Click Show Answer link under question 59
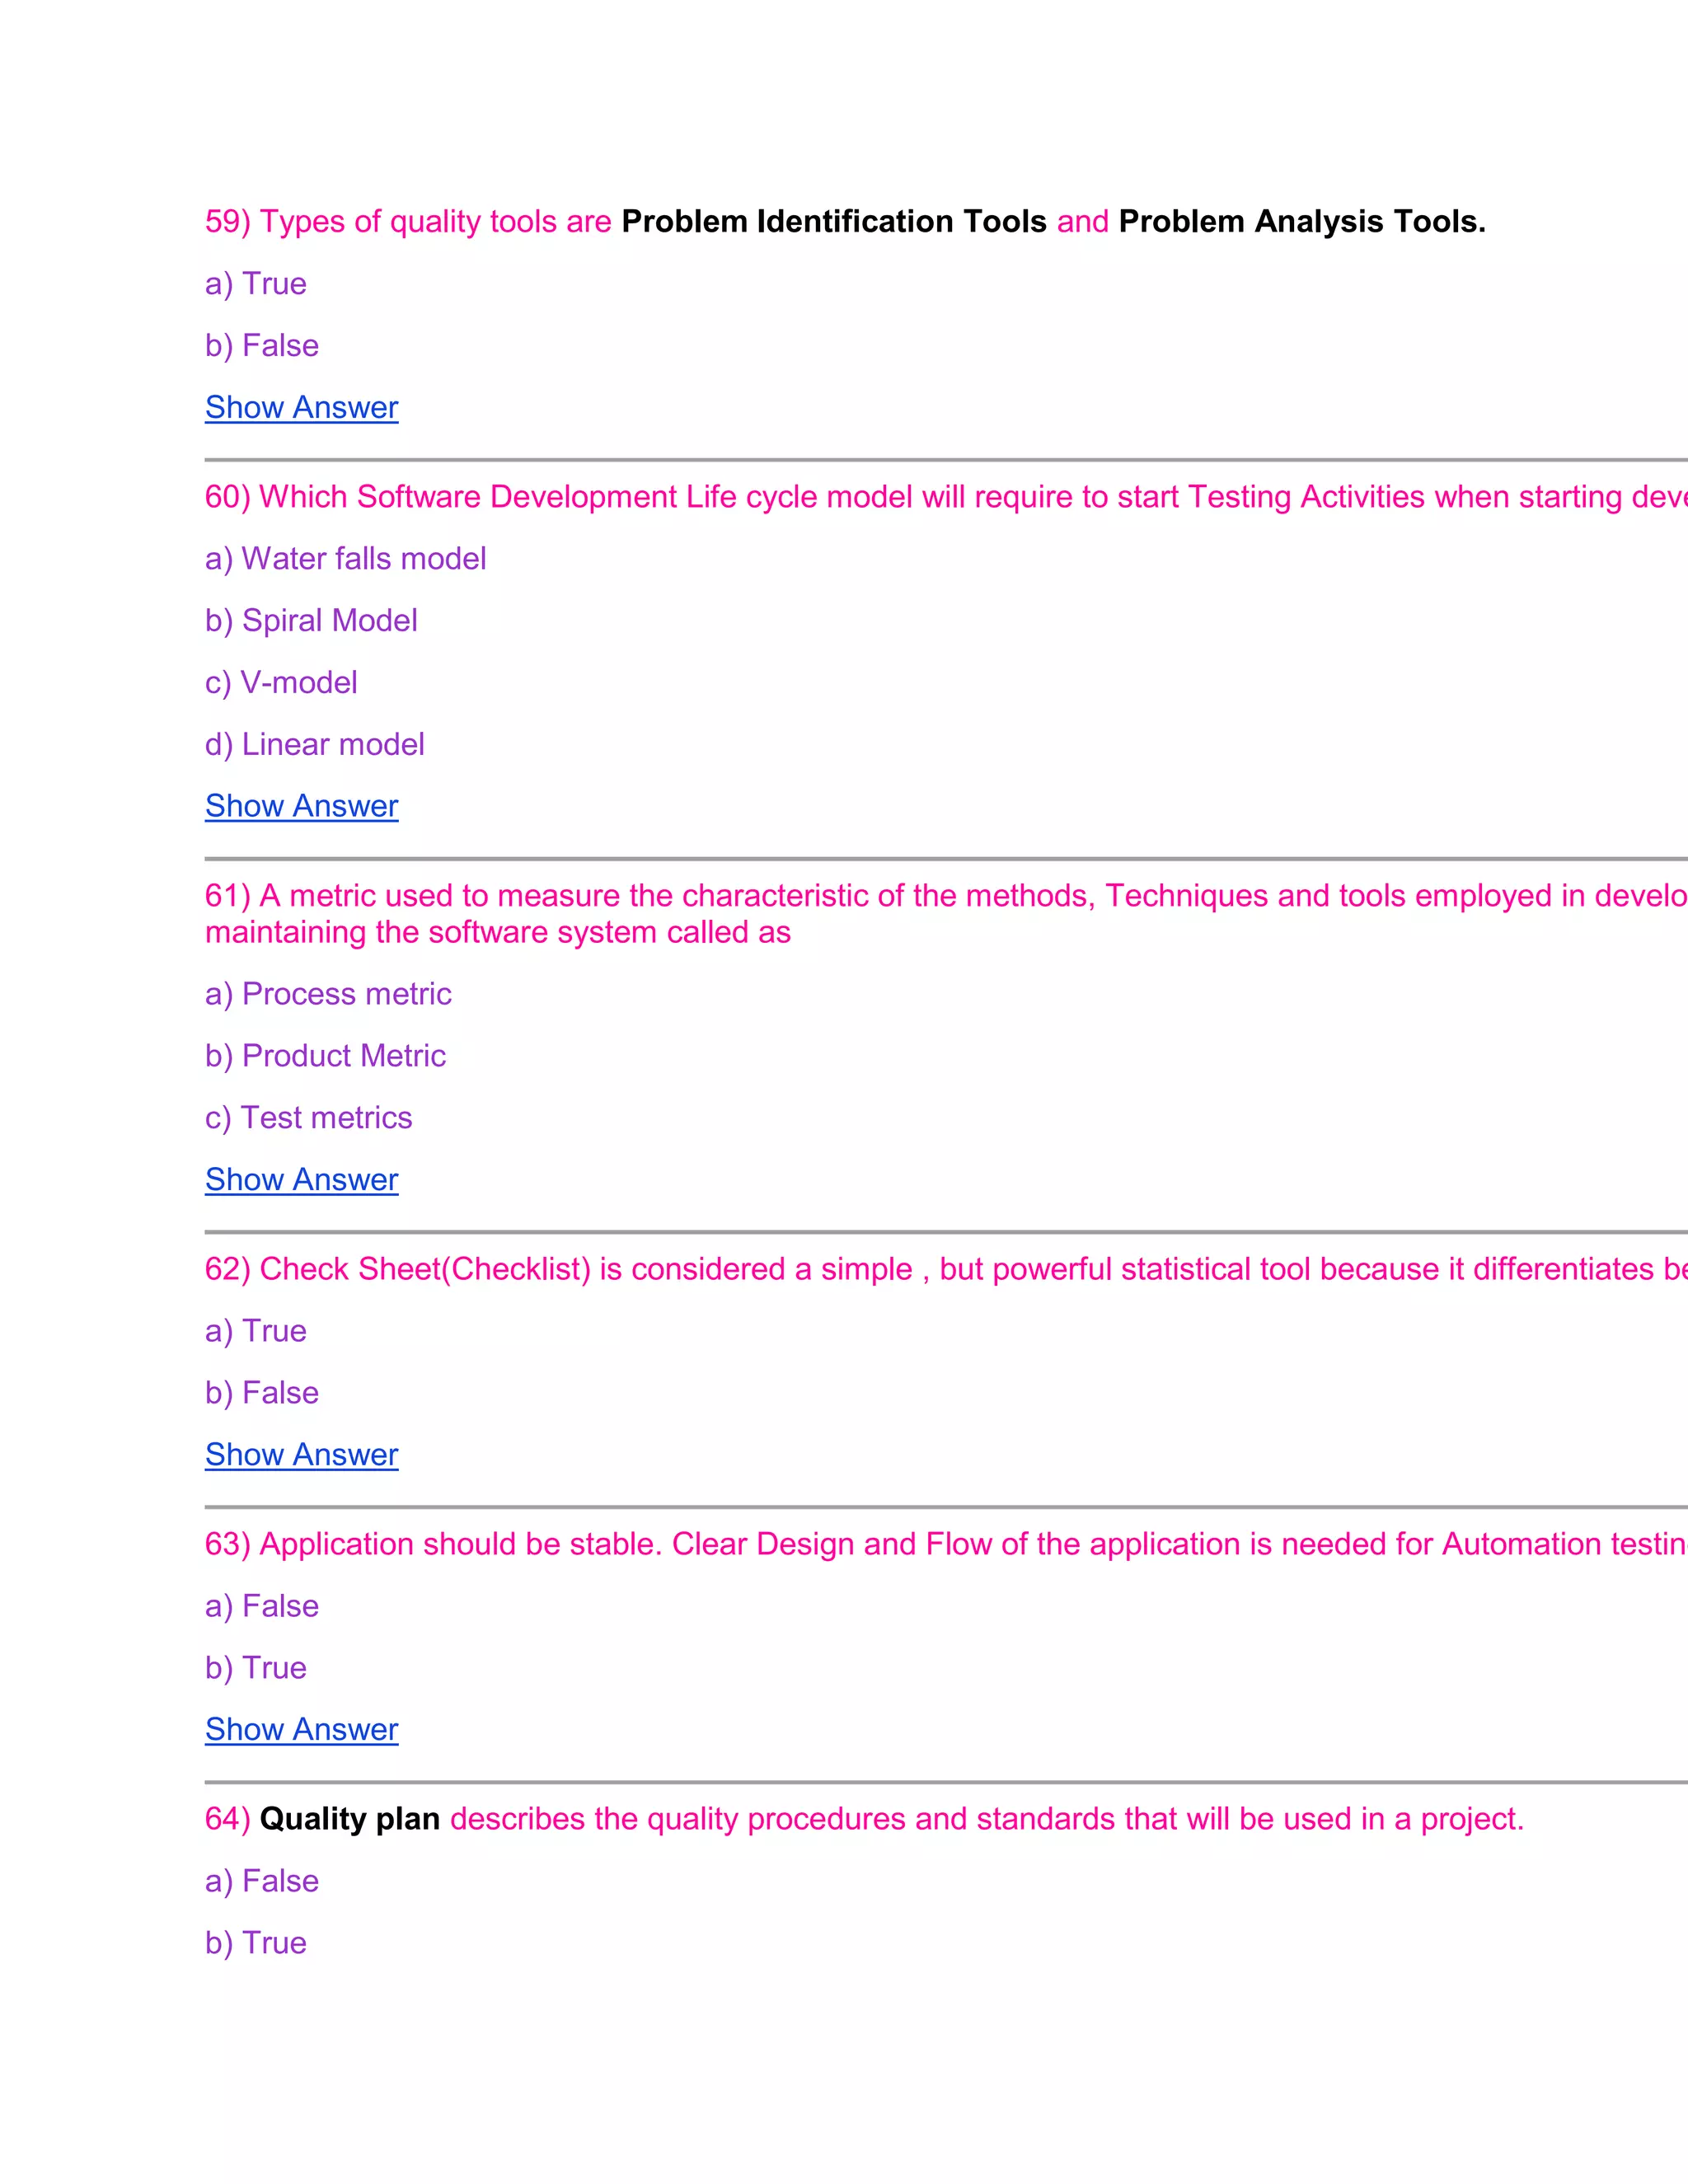Viewport: 1688px width, 2184px height. pos(301,407)
